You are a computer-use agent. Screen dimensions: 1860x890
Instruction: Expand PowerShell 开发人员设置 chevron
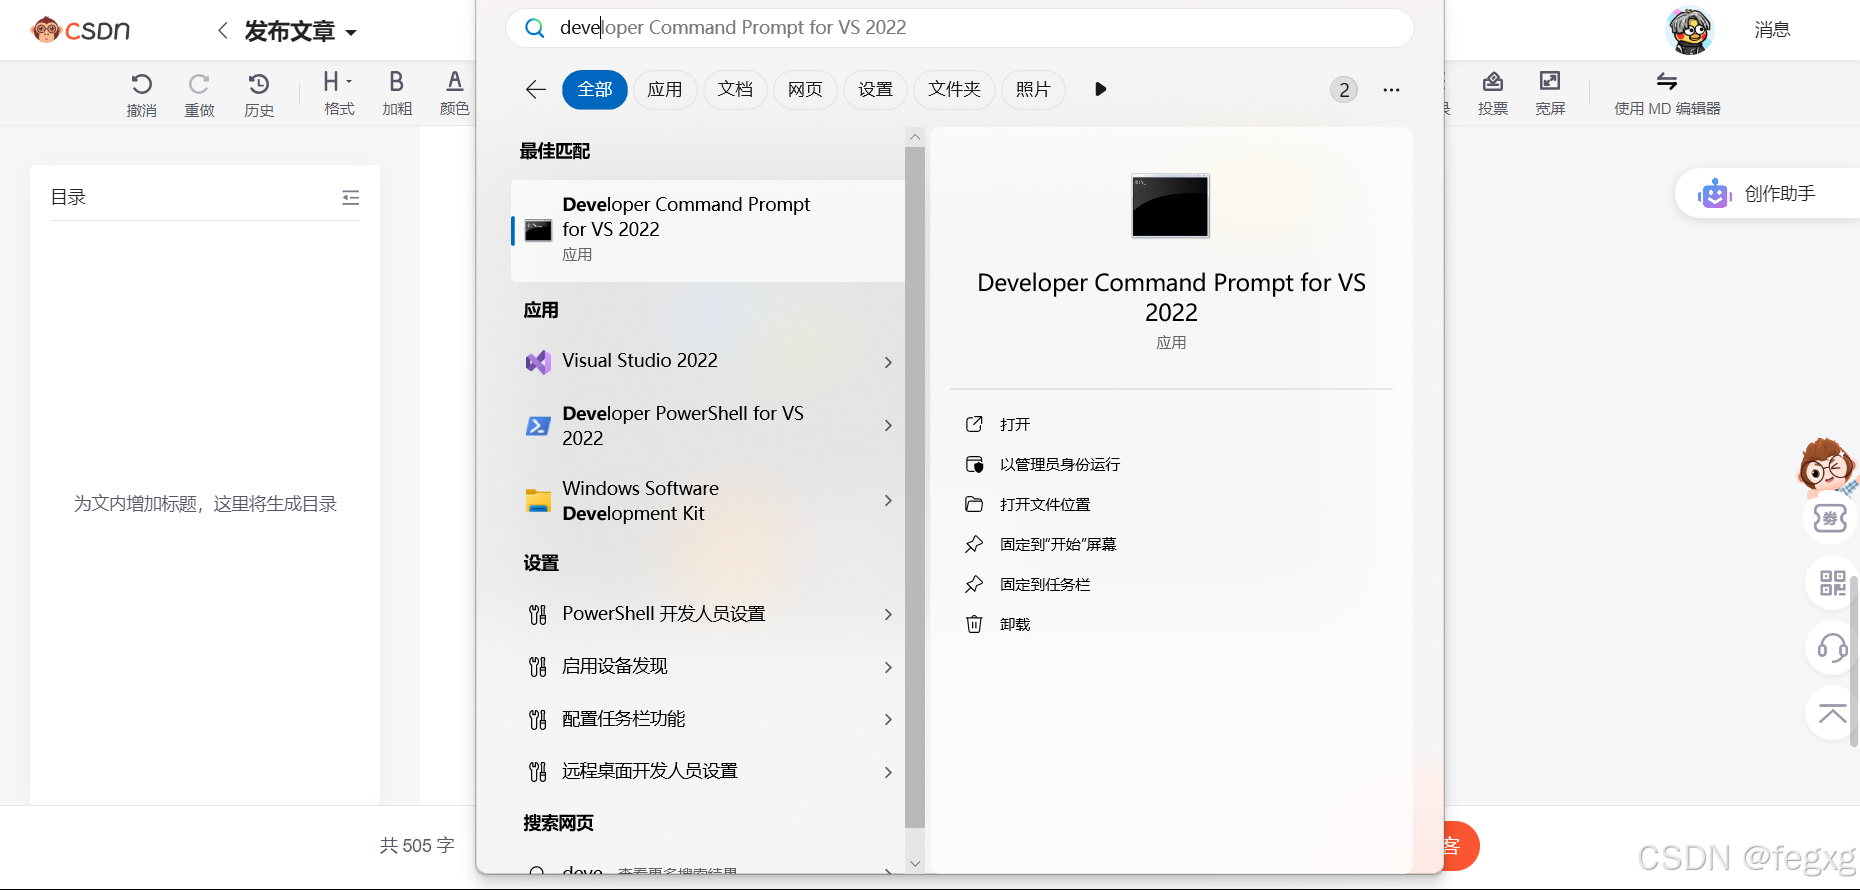pyautogui.click(x=888, y=615)
